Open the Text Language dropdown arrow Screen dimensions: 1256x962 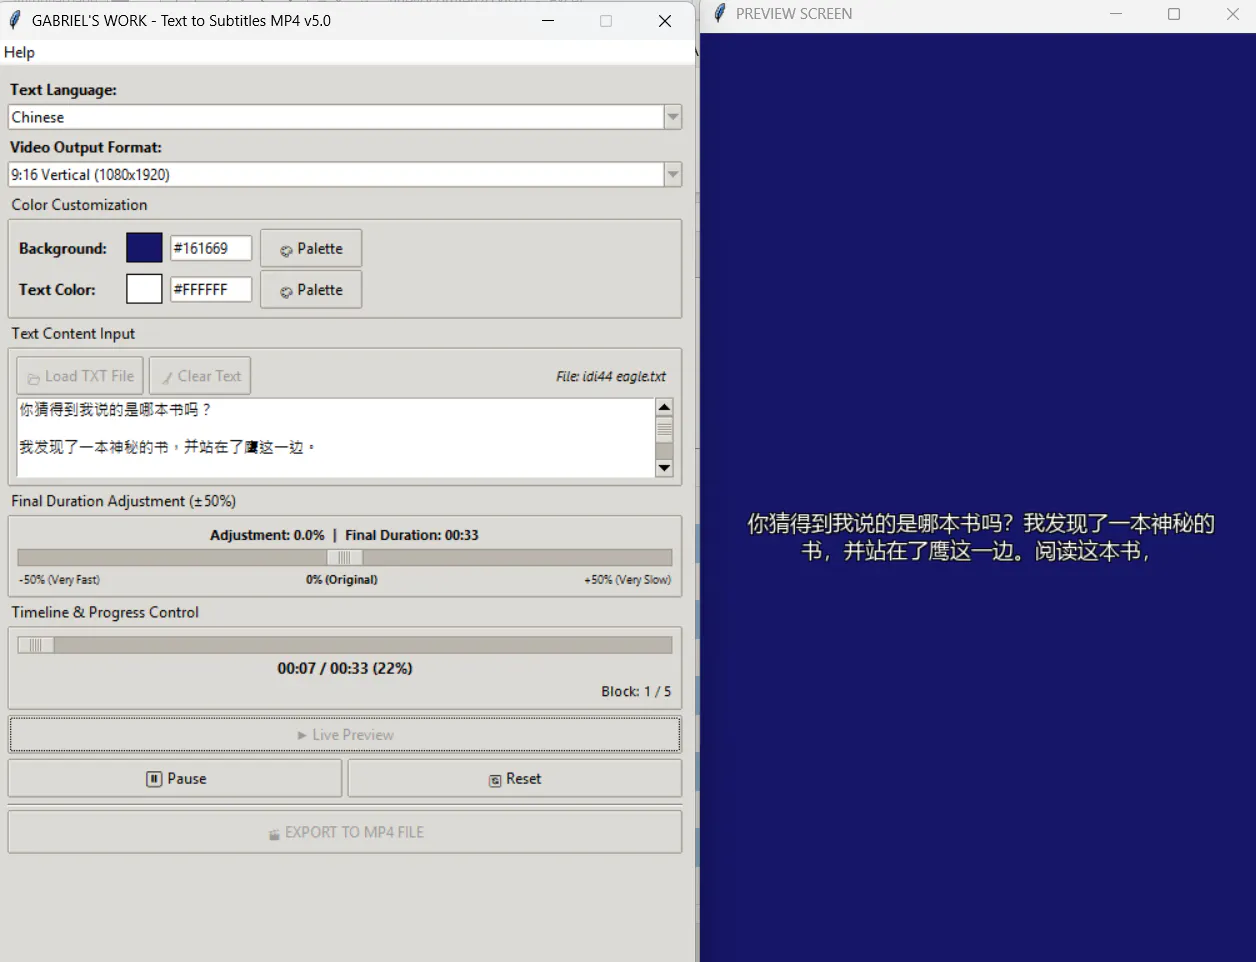click(673, 117)
